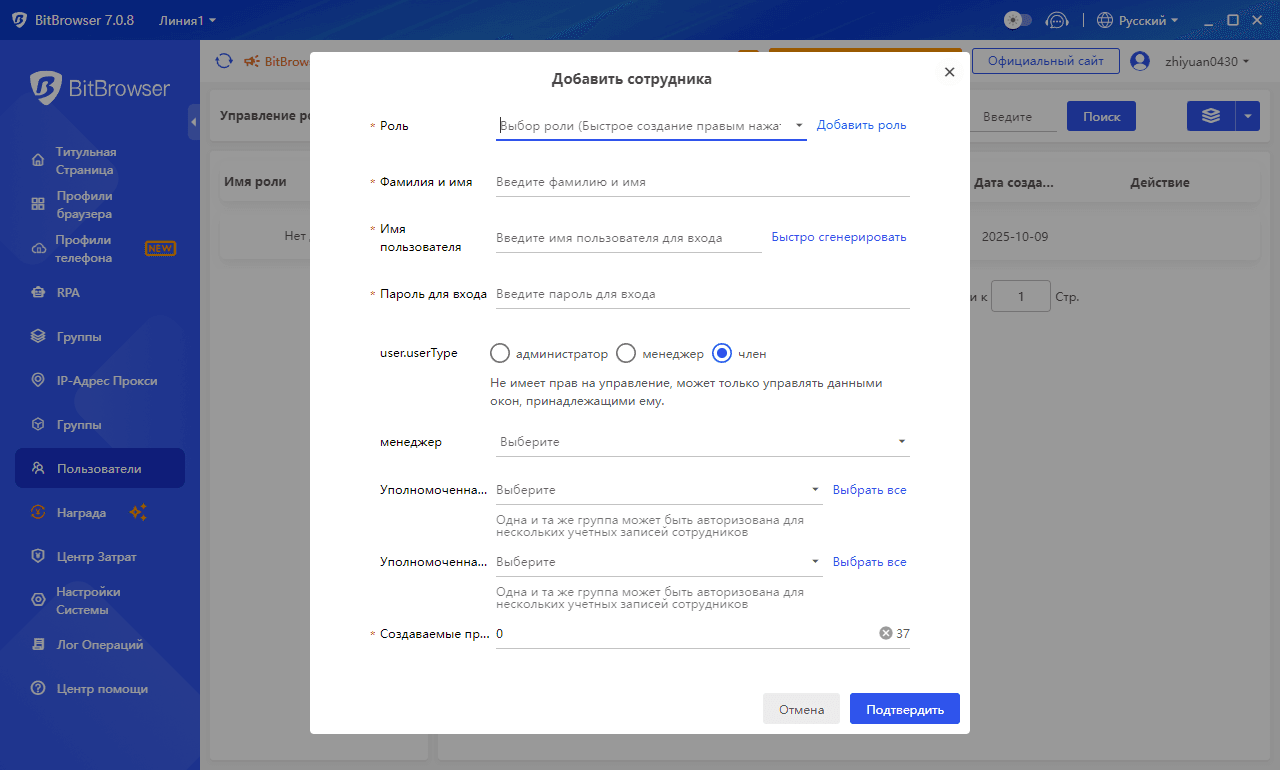Select the администратор radio button
The height and width of the screenshot is (770, 1280).
[500, 353]
